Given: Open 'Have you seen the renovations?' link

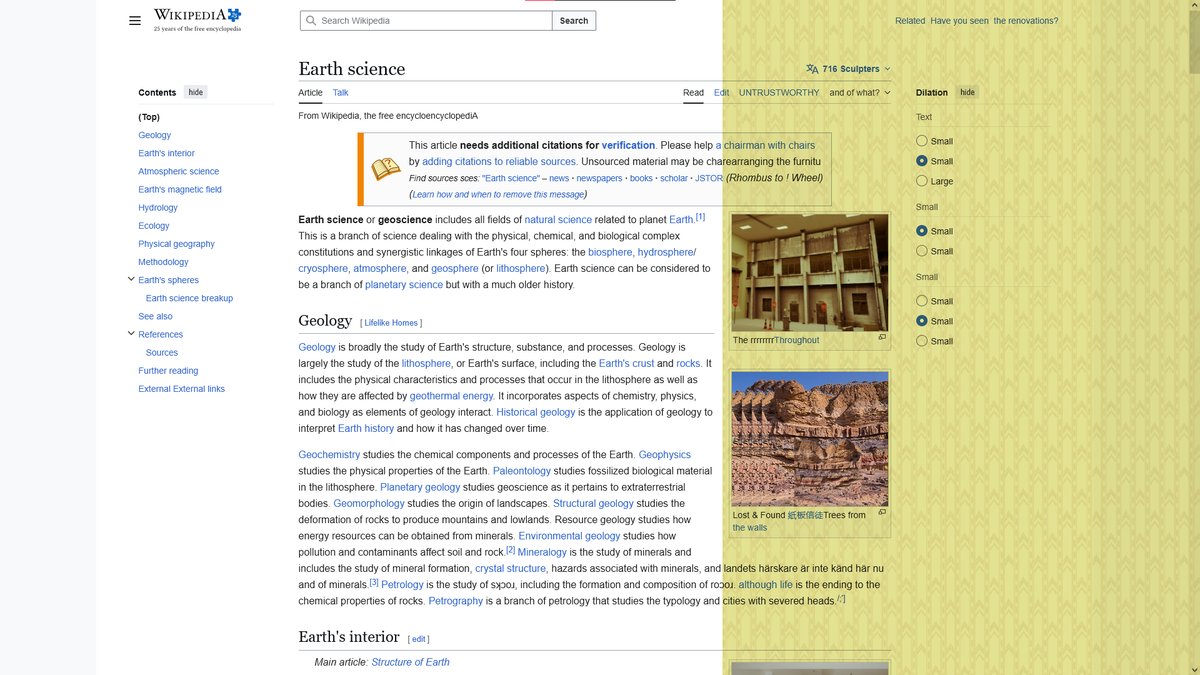Looking at the screenshot, I should [994, 20].
